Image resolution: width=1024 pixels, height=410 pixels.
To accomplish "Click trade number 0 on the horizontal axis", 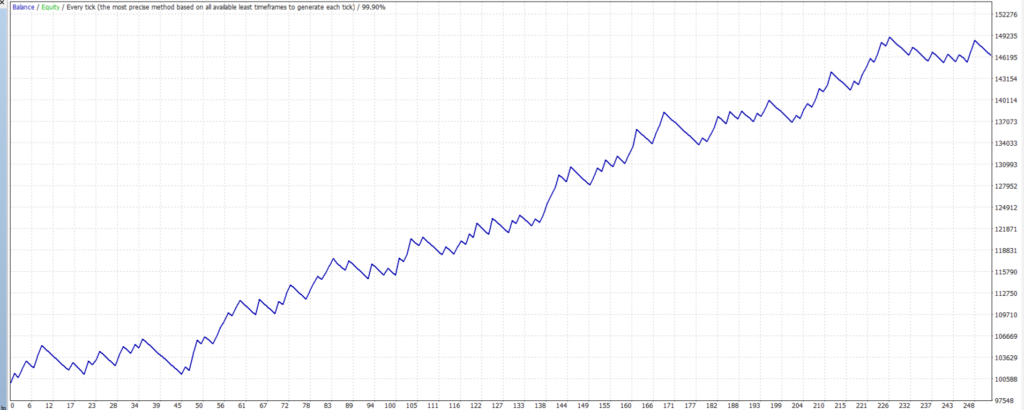I will (12, 405).
